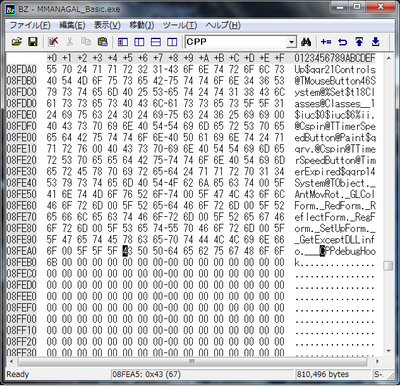Open the ファイル(F) menu
This screenshot has height=389, width=400.
(30, 25)
